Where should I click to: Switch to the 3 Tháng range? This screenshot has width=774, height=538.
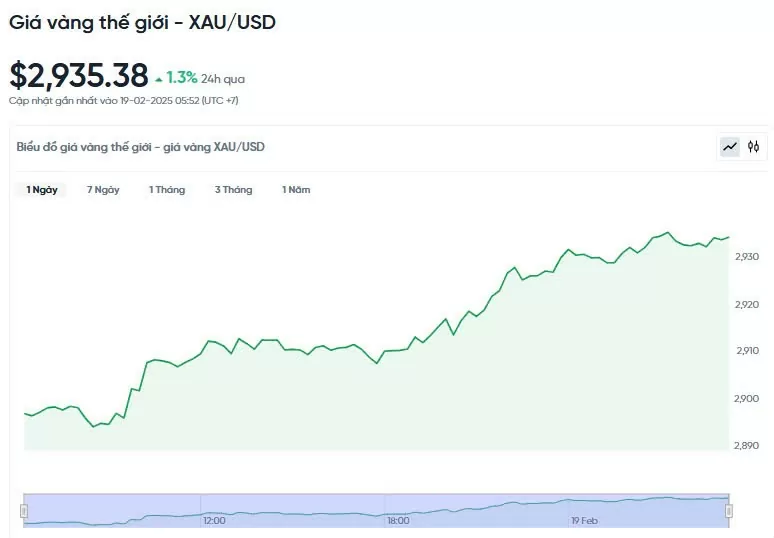tap(233, 190)
